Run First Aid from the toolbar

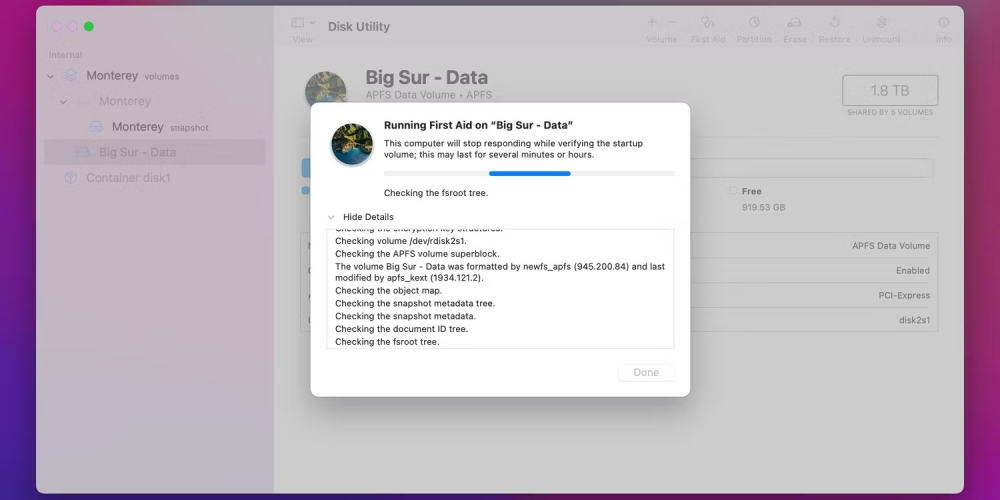tap(707, 22)
